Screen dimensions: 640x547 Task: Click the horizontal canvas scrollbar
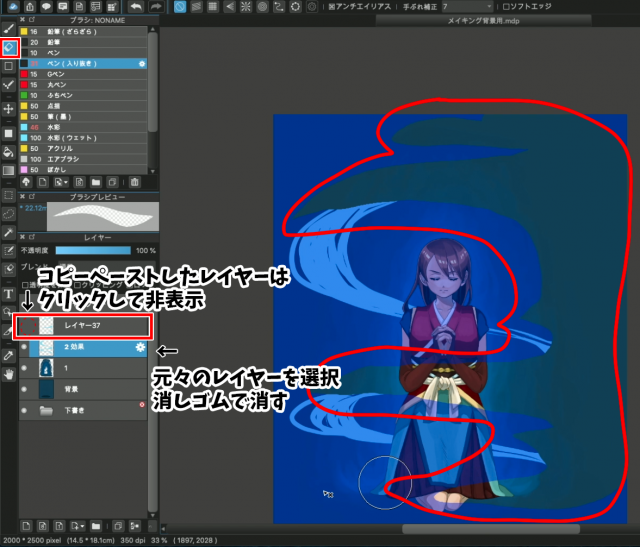click(491, 529)
